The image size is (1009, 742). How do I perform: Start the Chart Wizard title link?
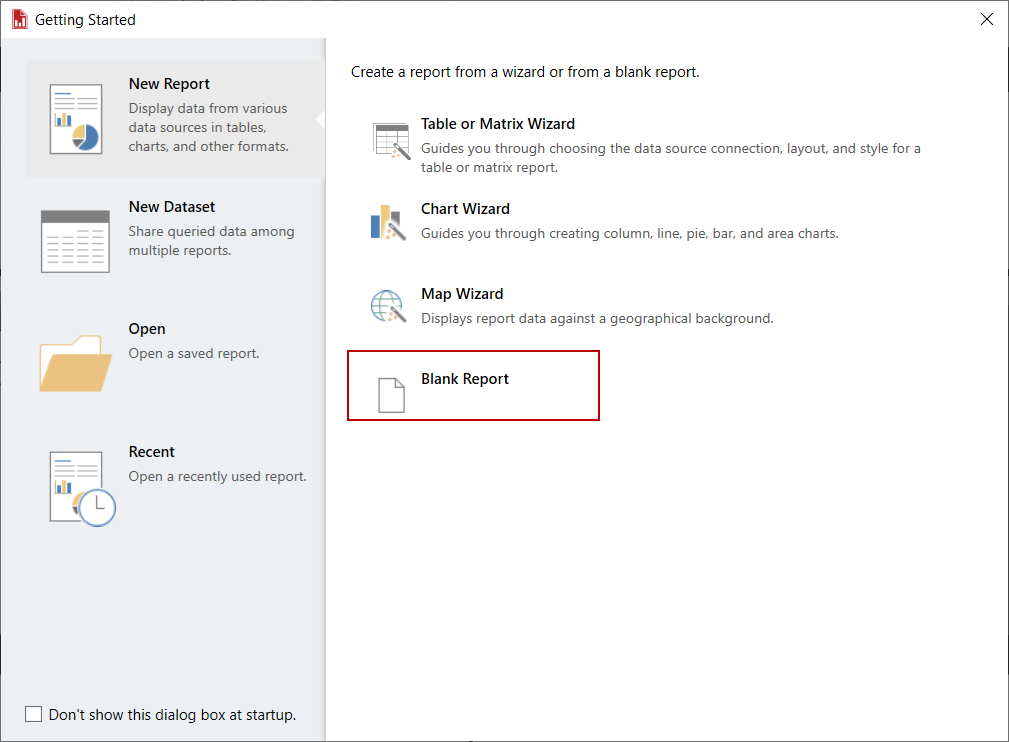click(x=465, y=209)
